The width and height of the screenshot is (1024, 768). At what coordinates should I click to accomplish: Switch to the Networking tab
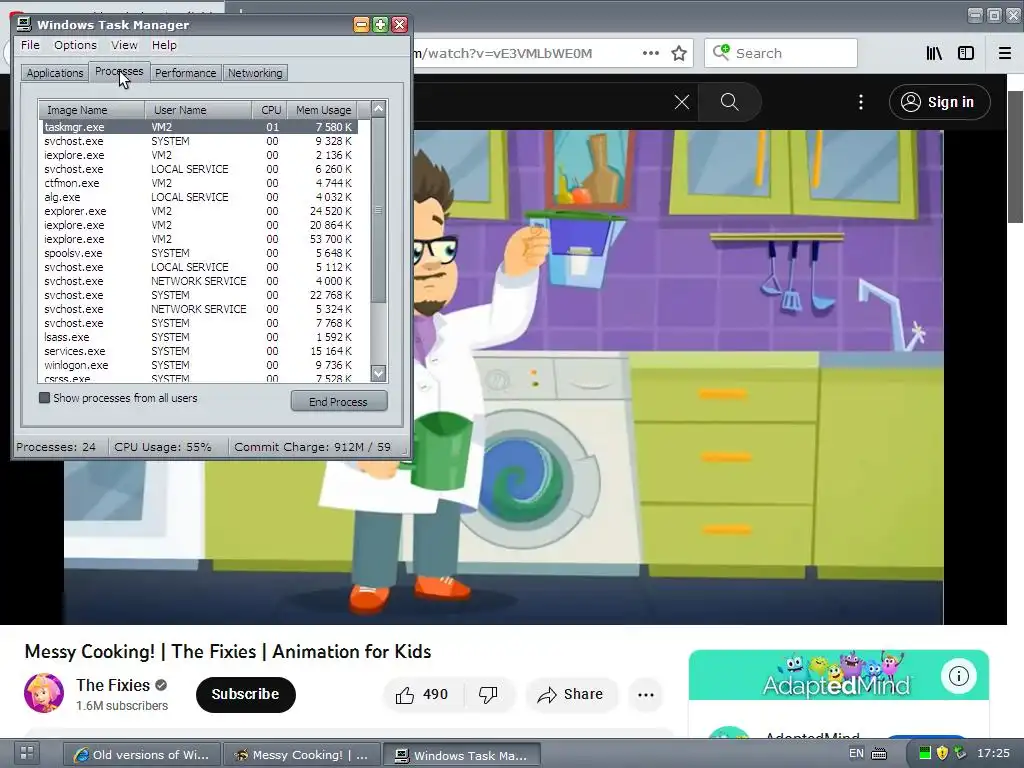coord(255,73)
